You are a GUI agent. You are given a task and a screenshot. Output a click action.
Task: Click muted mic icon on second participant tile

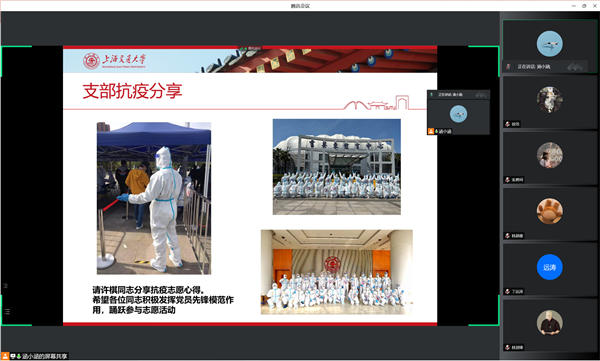tap(507, 124)
